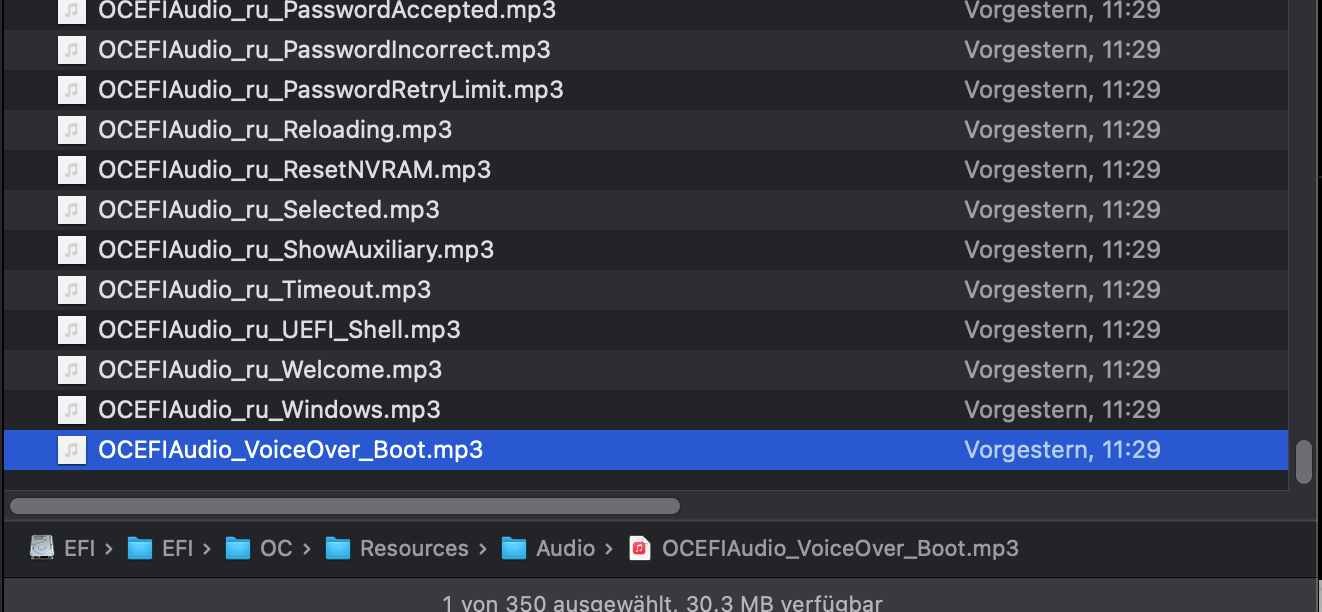
Task: Click the VoiceOver_Boot.mp3 row file icon
Action: 70,450
